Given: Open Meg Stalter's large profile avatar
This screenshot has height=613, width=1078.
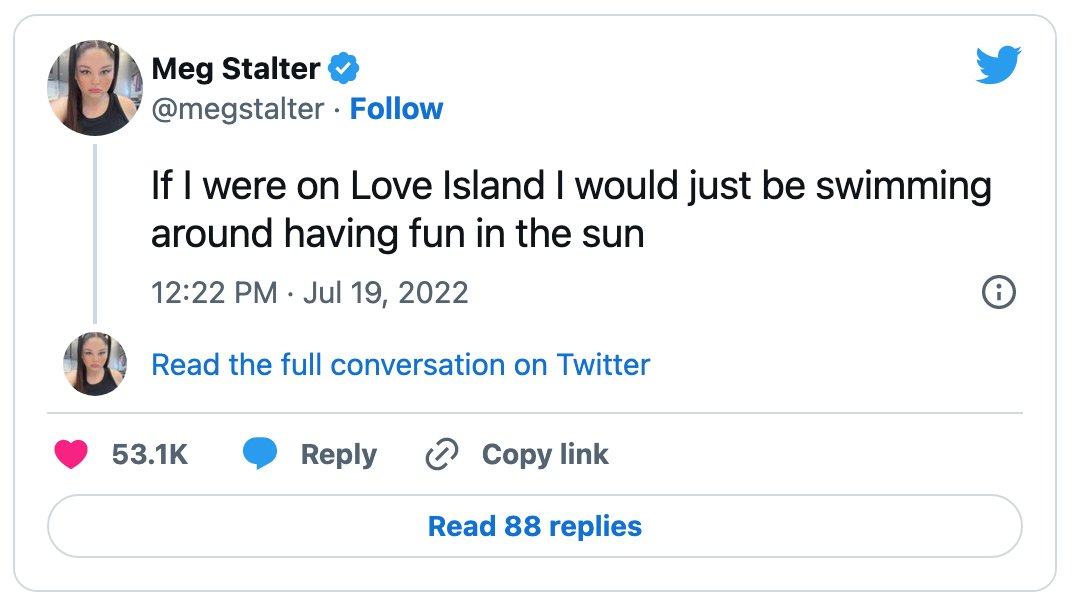Looking at the screenshot, I should (x=95, y=88).
